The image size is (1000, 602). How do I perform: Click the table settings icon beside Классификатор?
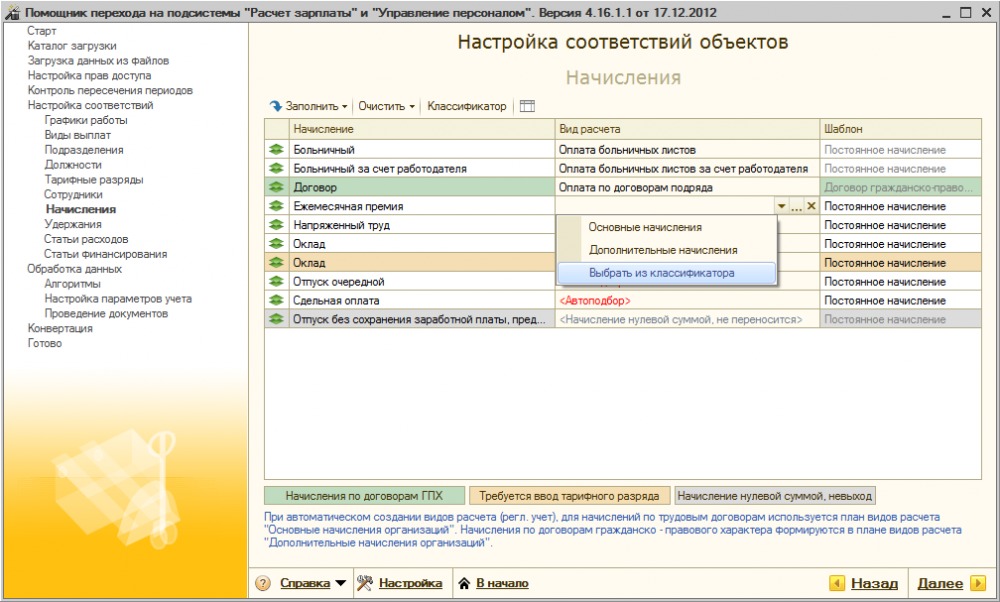click(x=527, y=106)
